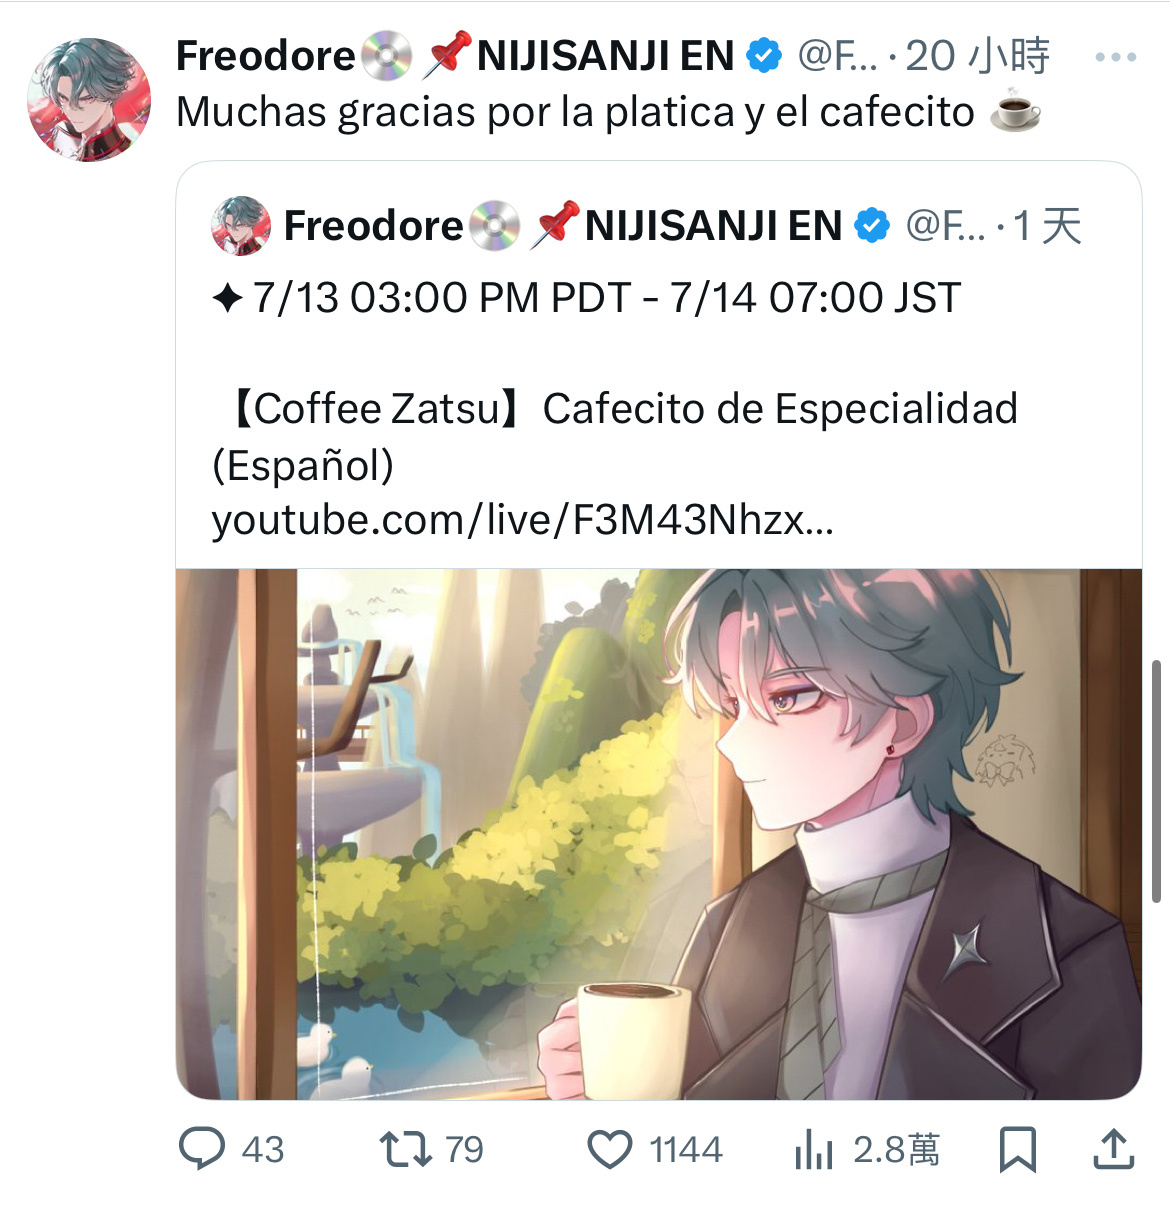Click the Freodore name in the quoted post
Image resolution: width=1170 pixels, height=1215 pixels.
click(374, 226)
